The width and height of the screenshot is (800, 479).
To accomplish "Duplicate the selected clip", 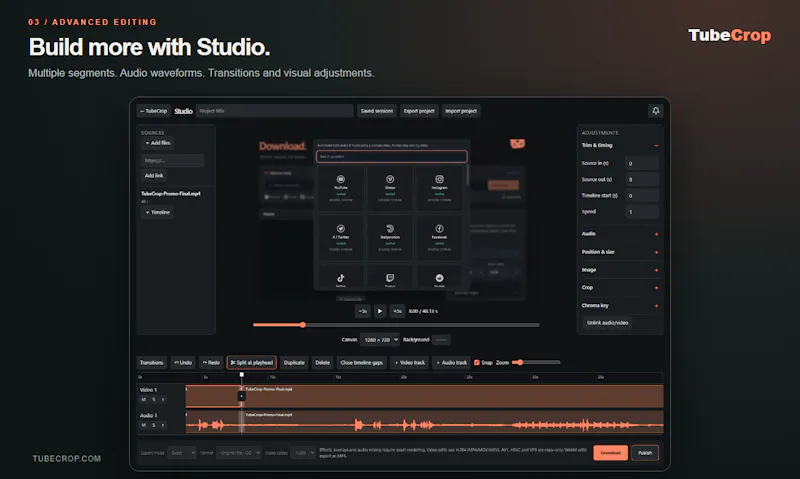I will pos(294,363).
